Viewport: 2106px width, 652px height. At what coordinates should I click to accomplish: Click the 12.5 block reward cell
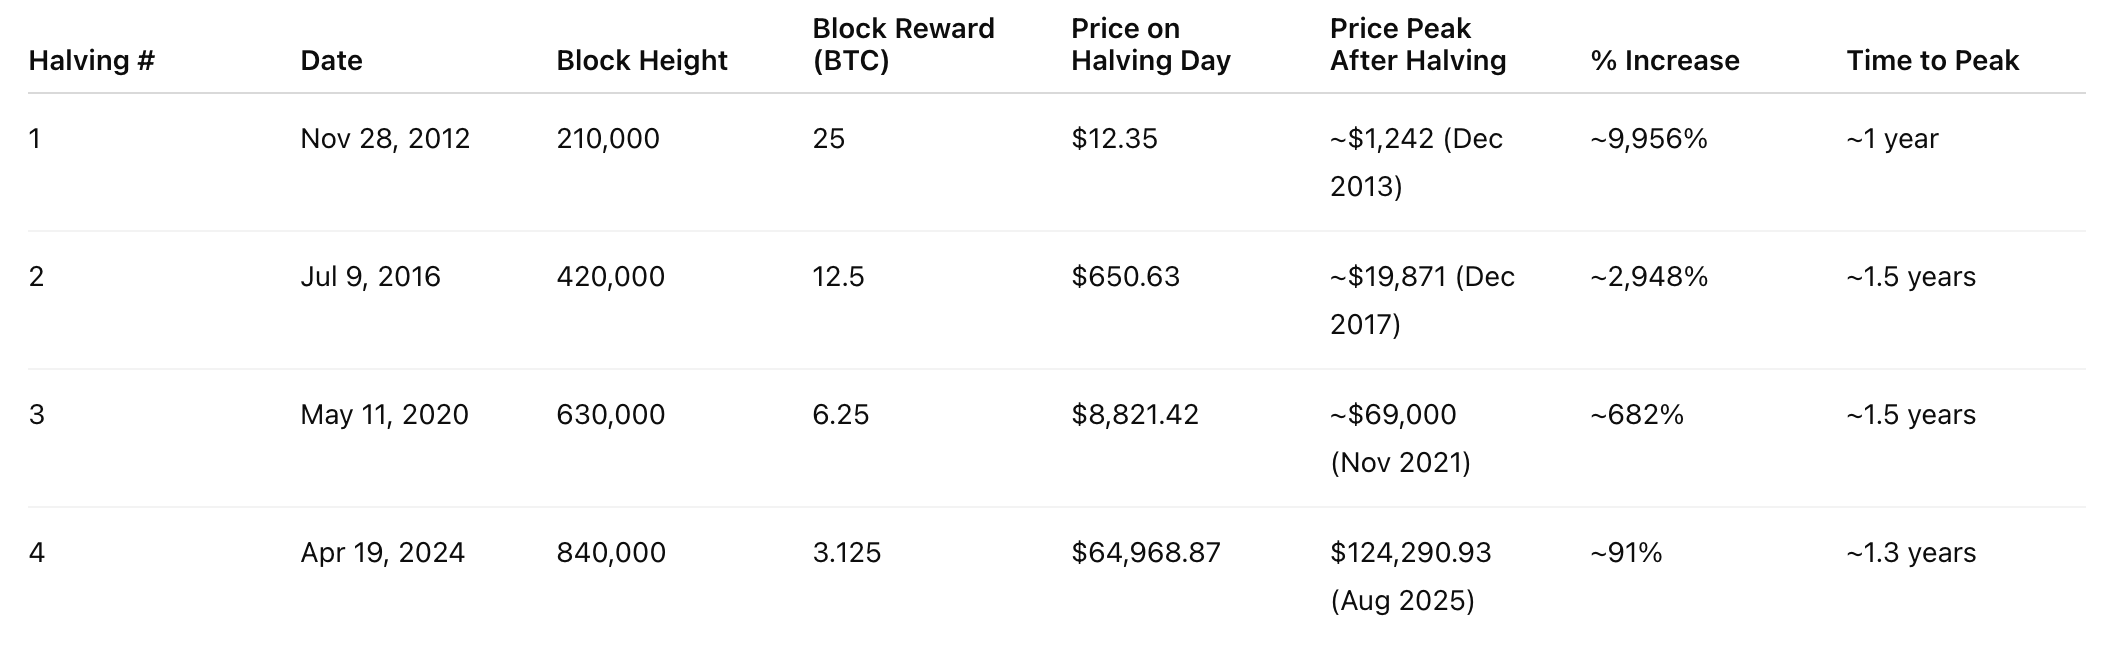(838, 276)
